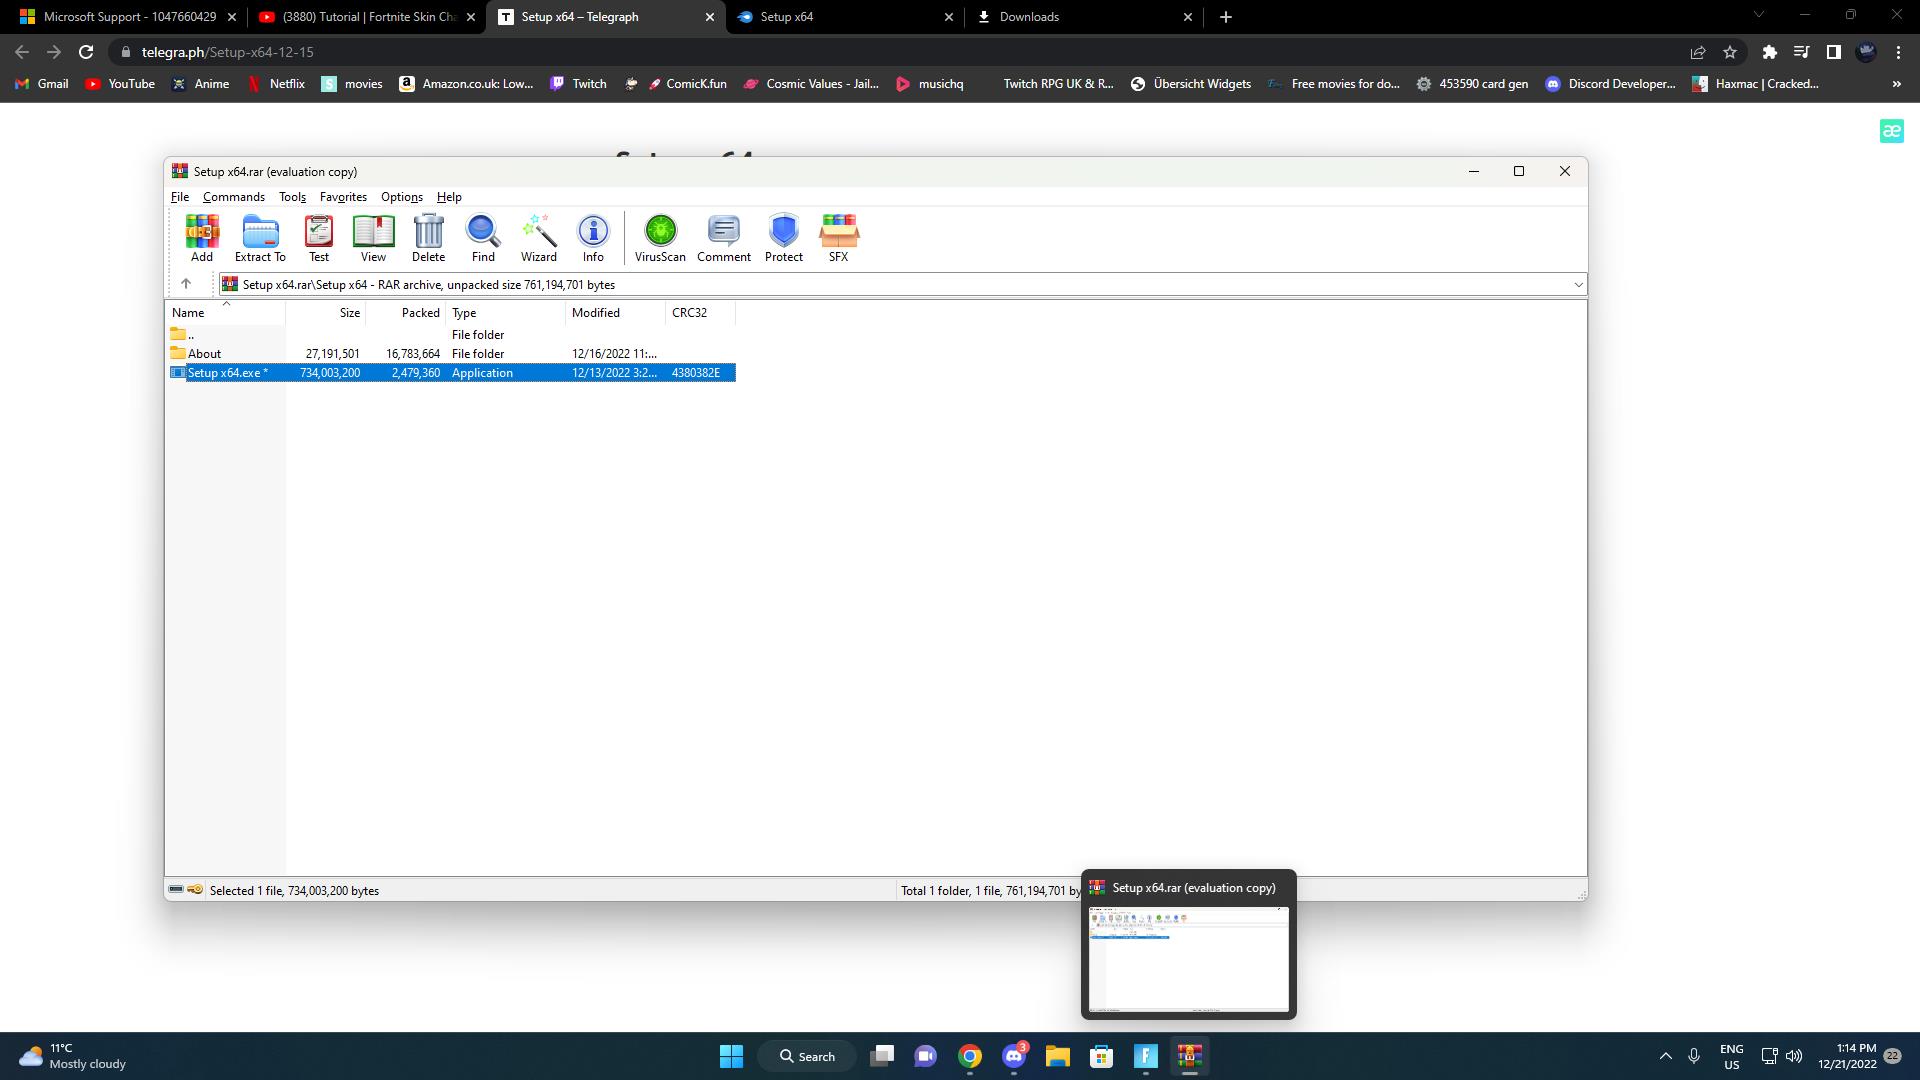Click the Extract To toolbar icon
Image resolution: width=1920 pixels, height=1080 pixels.
pyautogui.click(x=260, y=237)
